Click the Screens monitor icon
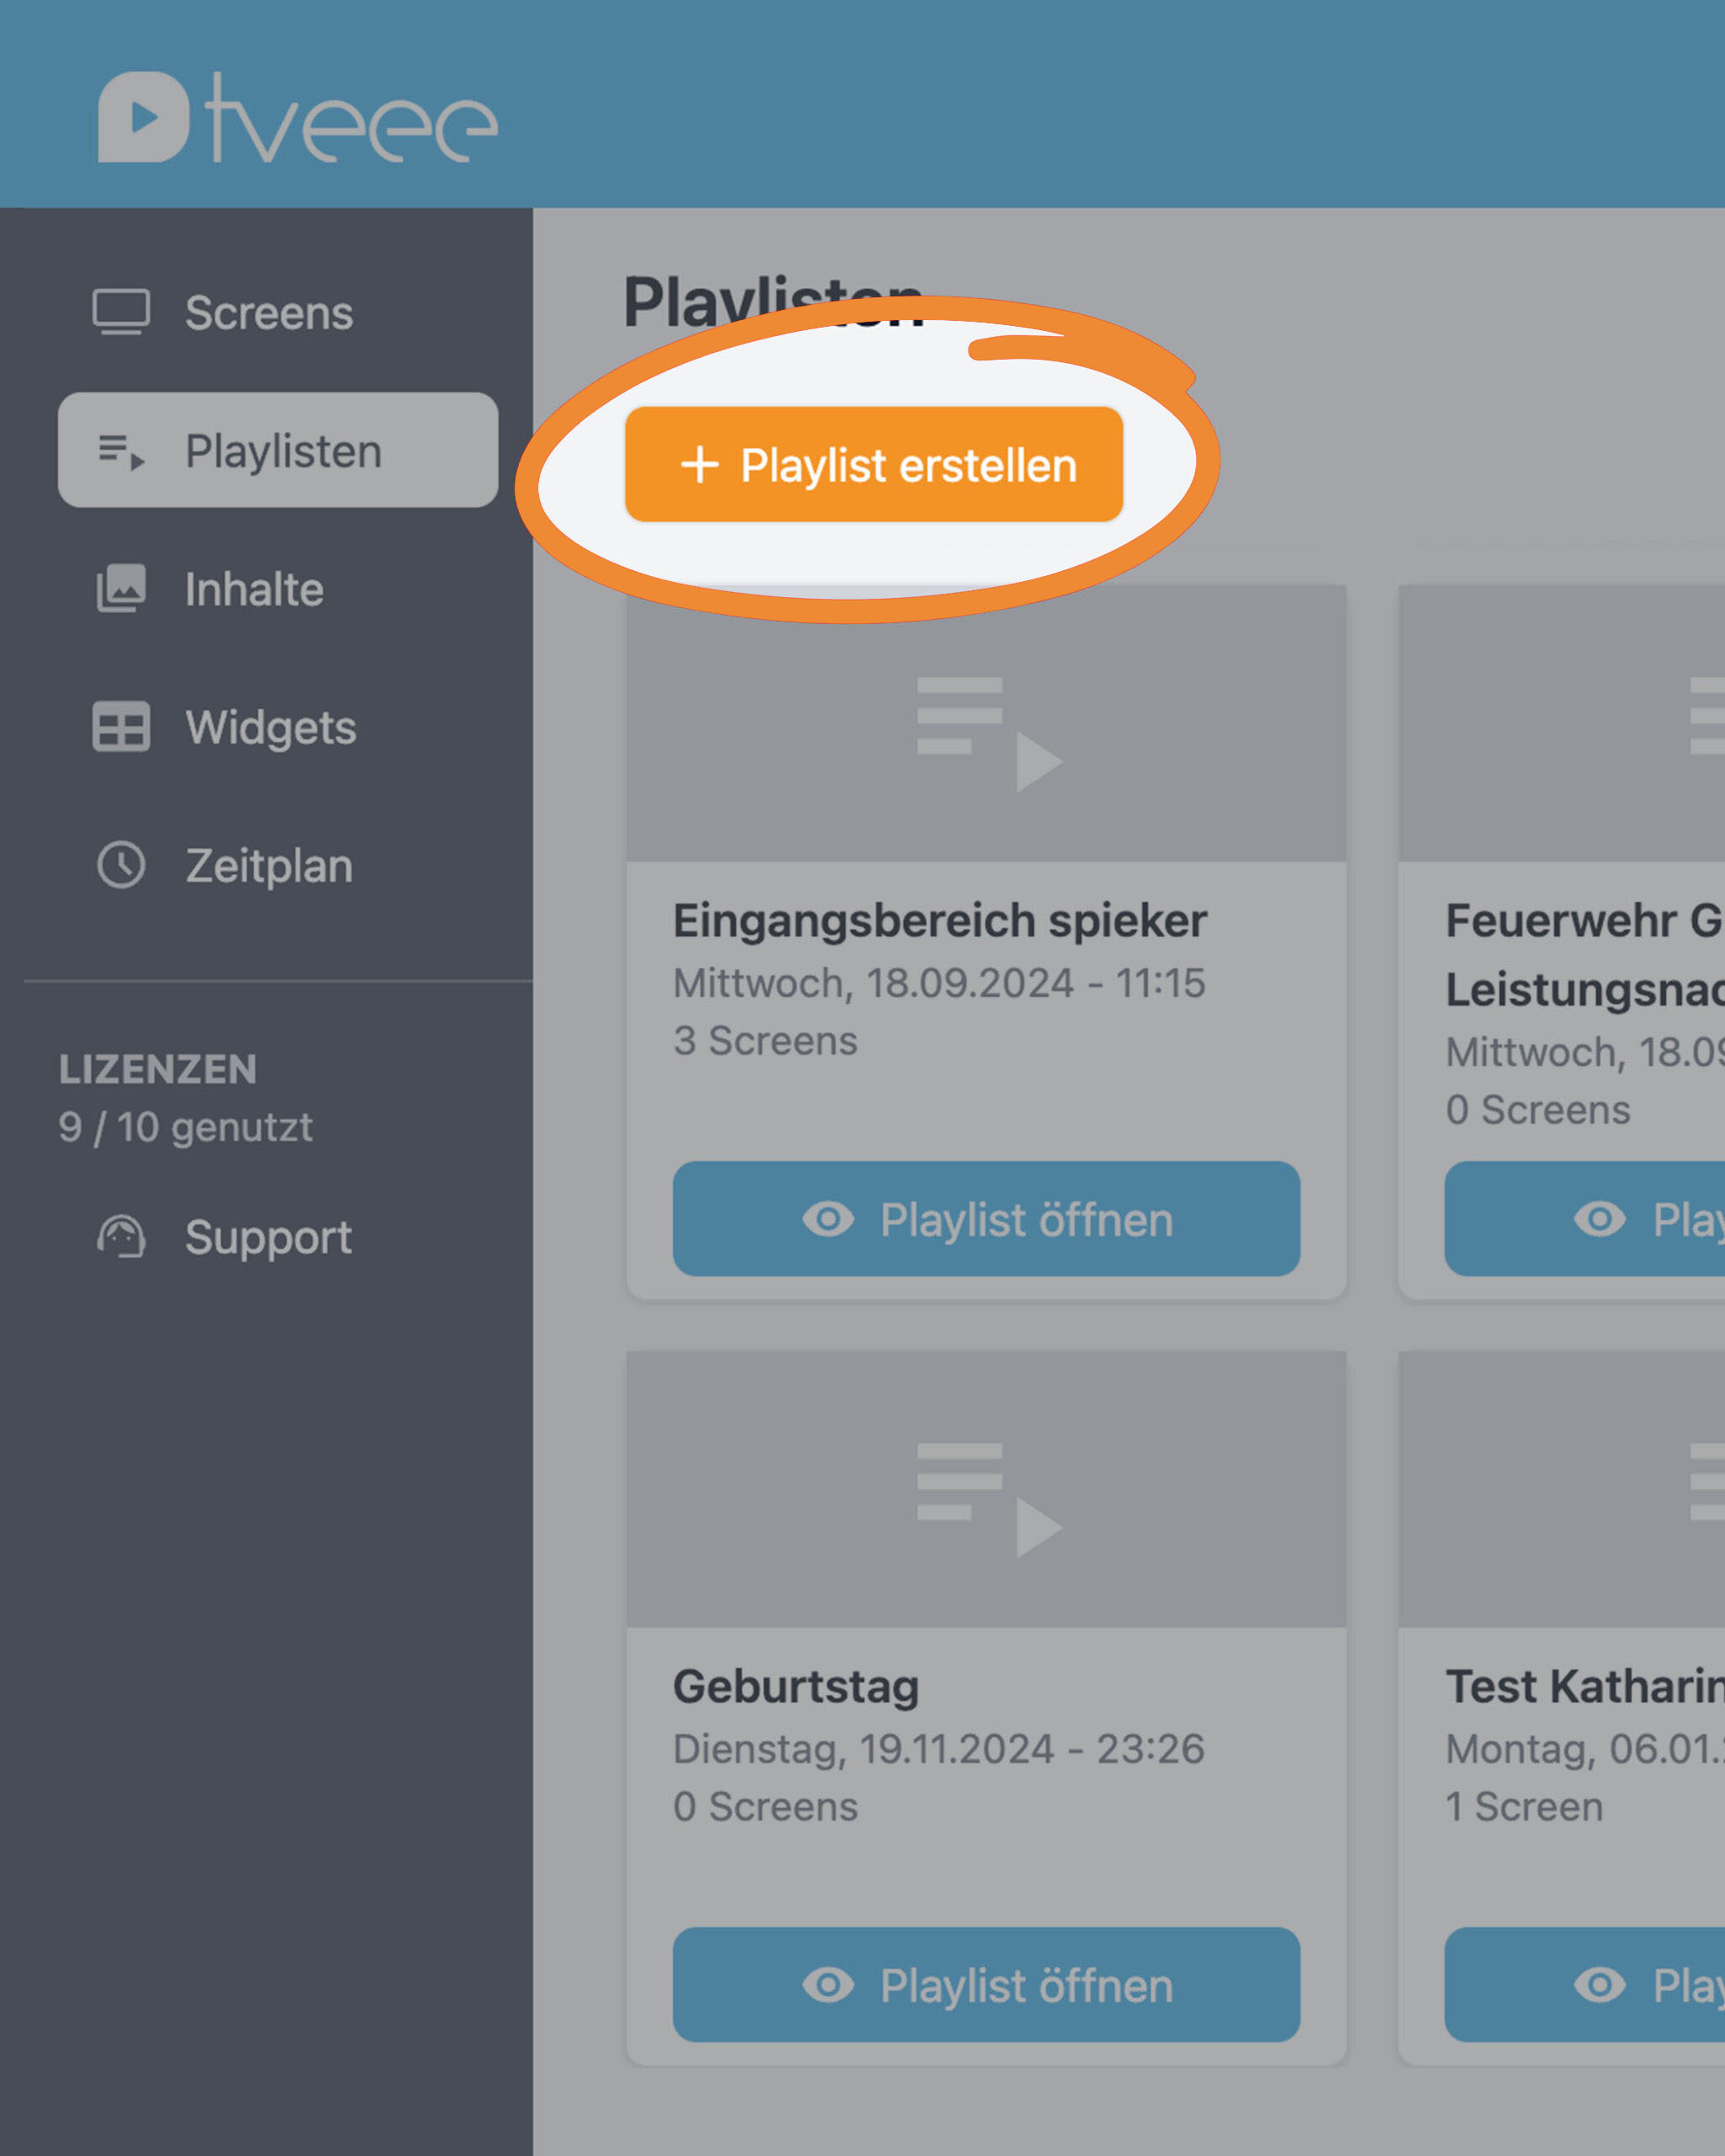Image resolution: width=1725 pixels, height=2156 pixels. pyautogui.click(x=121, y=312)
